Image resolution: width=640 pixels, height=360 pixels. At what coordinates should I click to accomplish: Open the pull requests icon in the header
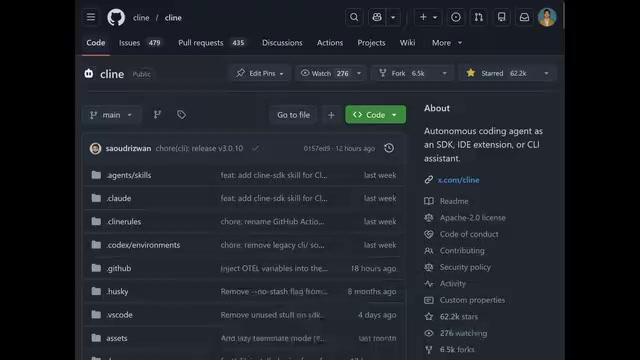click(479, 17)
